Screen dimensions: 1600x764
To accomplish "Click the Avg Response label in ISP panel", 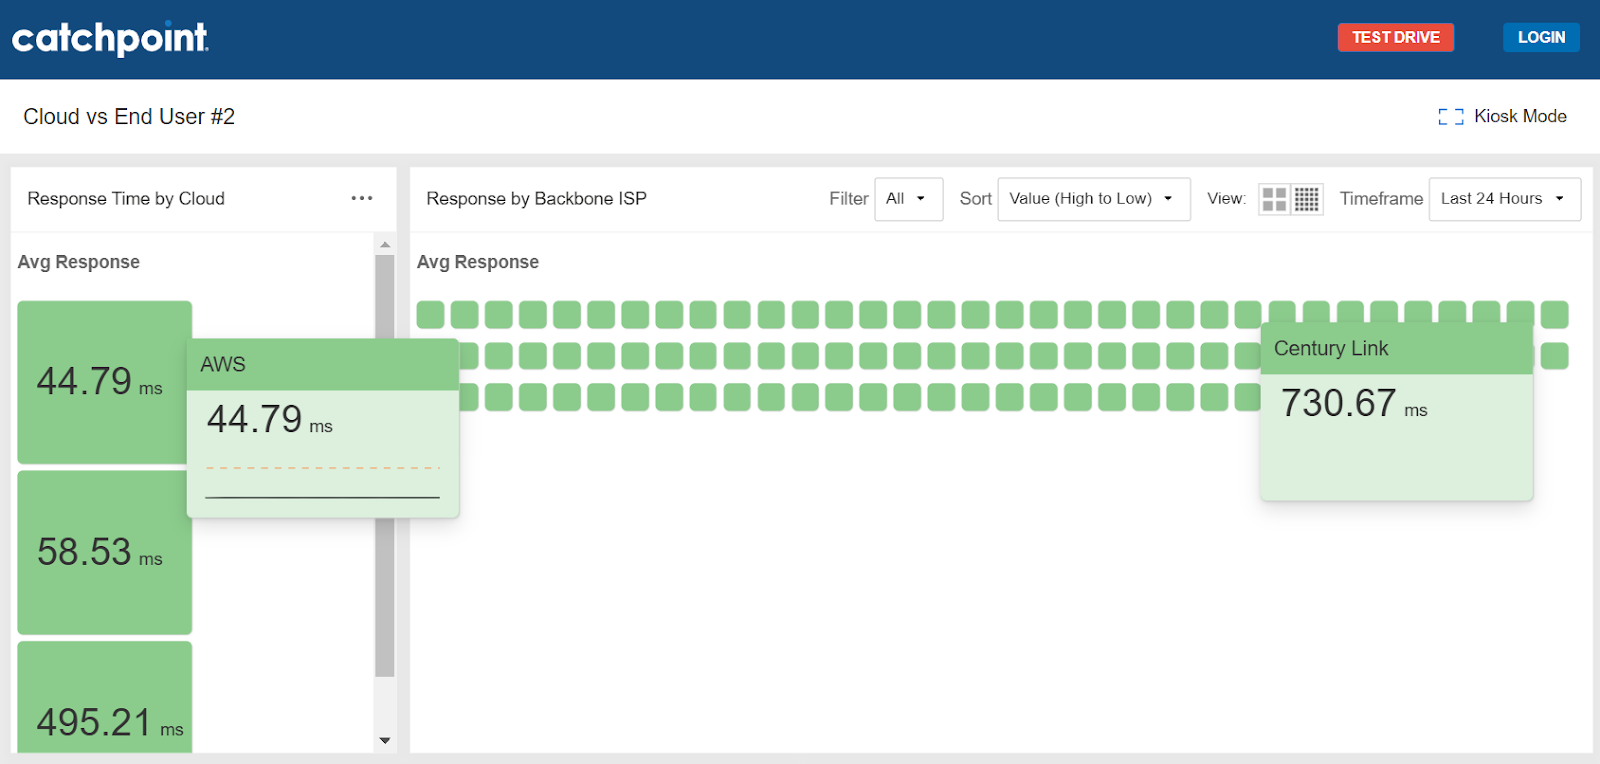I will pos(478,262).
